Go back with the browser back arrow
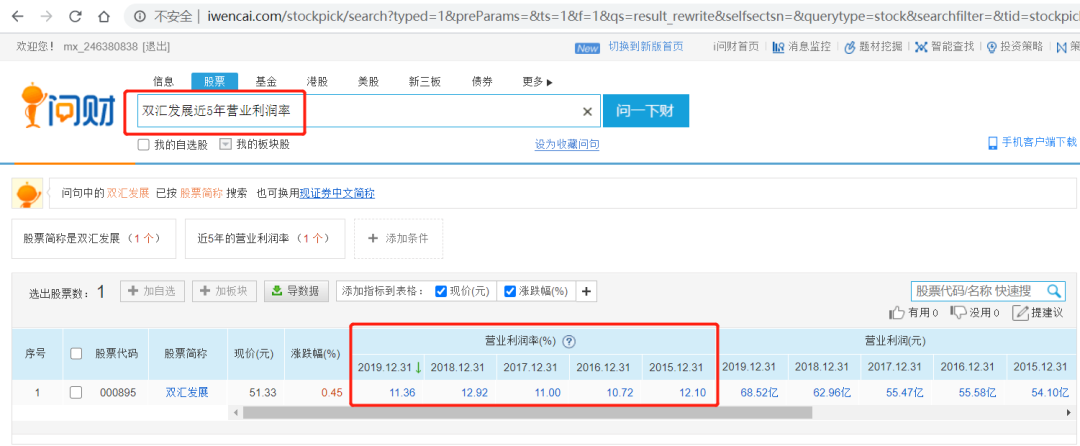This screenshot has height=446, width=1080. pyautogui.click(x=18, y=16)
